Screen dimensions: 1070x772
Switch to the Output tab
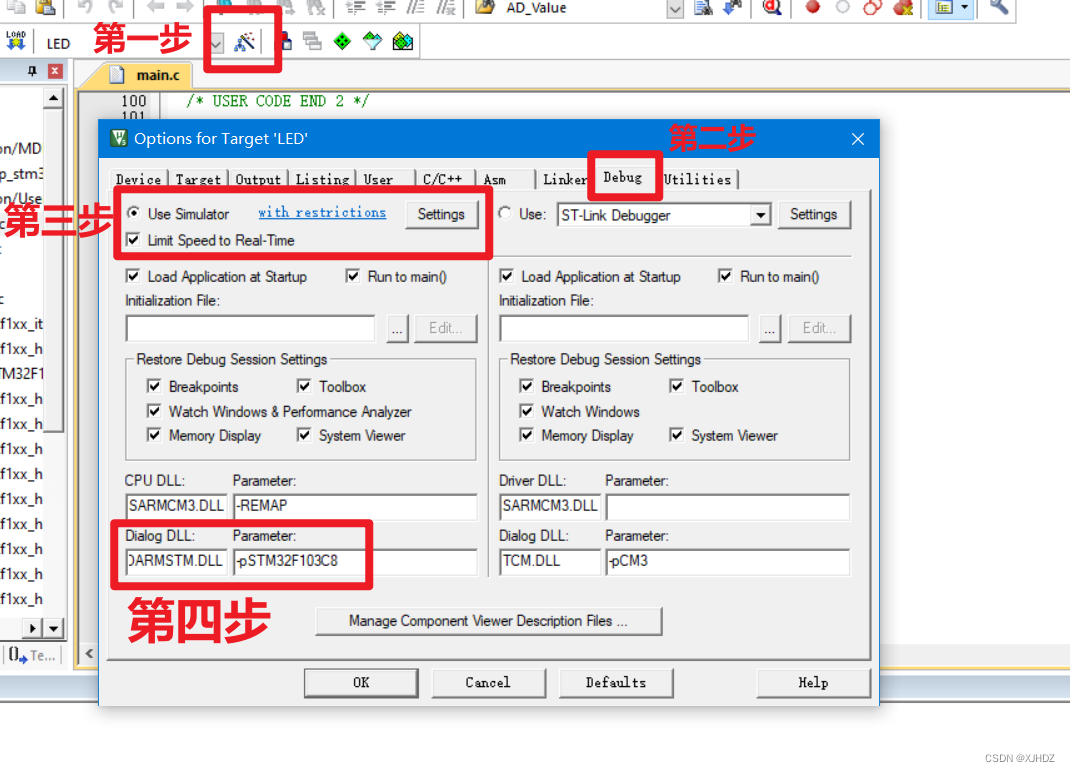(258, 180)
